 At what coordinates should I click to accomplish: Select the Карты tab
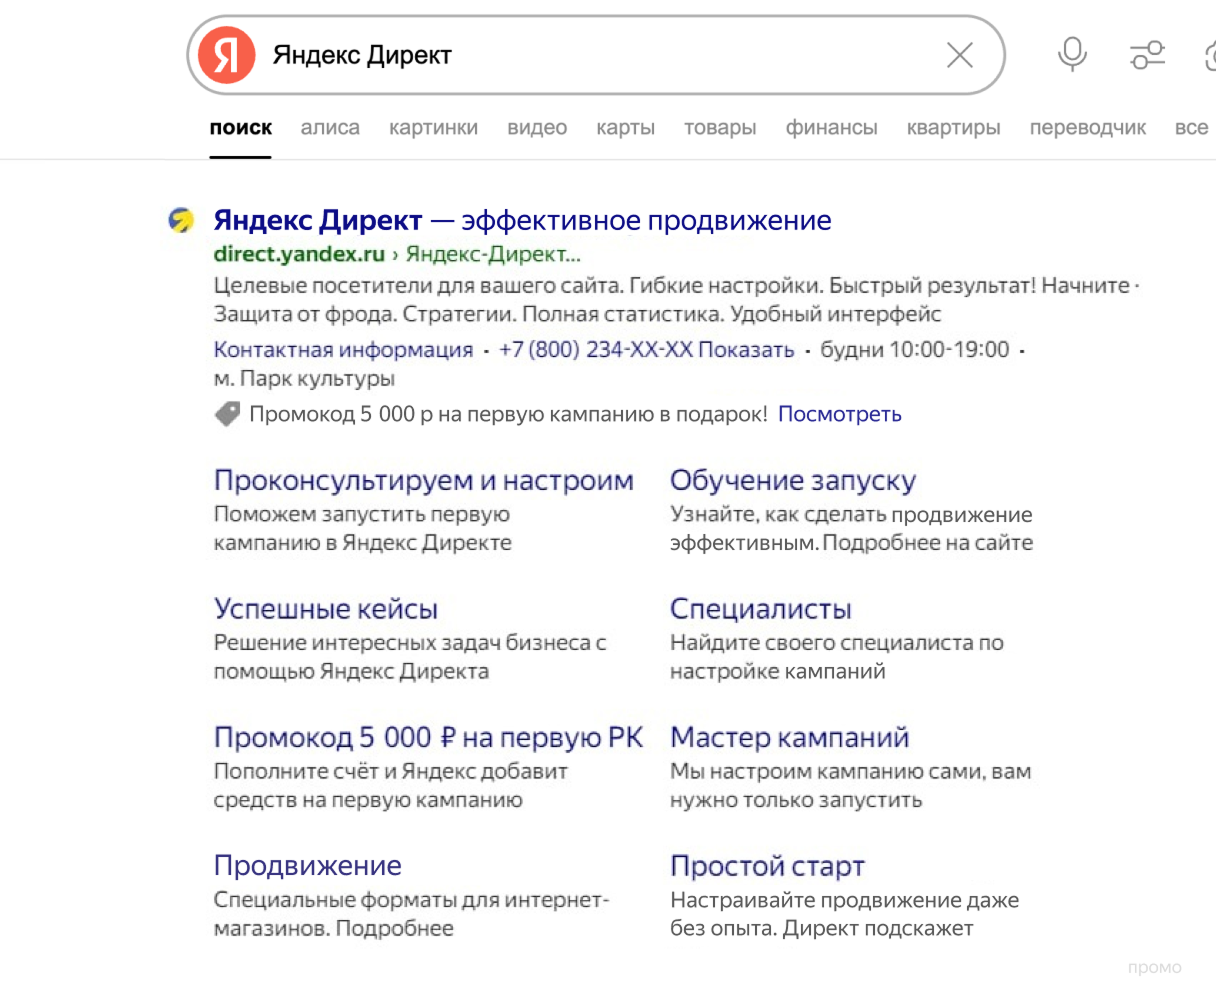click(x=625, y=128)
